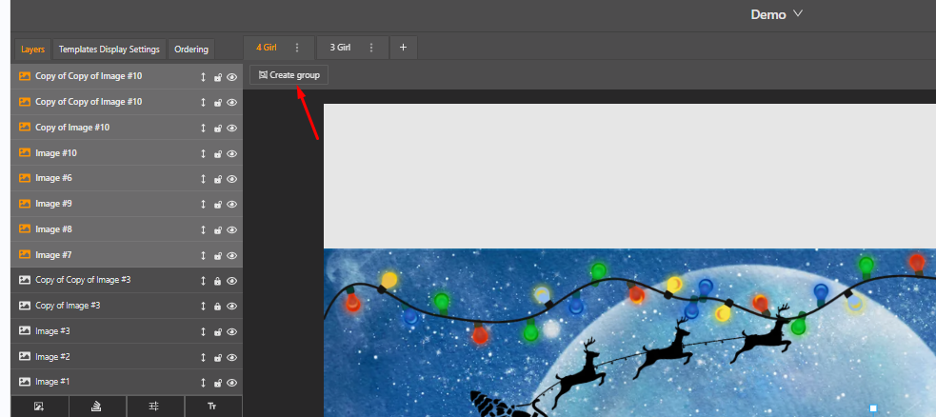Click the group icon inside Create group button
Screen dimensions: 936x418
(x=263, y=75)
